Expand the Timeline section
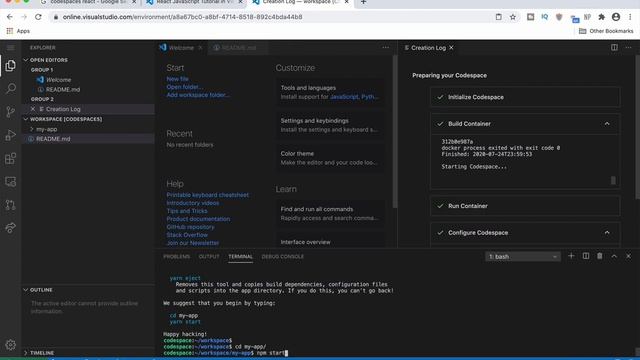 (88, 353)
